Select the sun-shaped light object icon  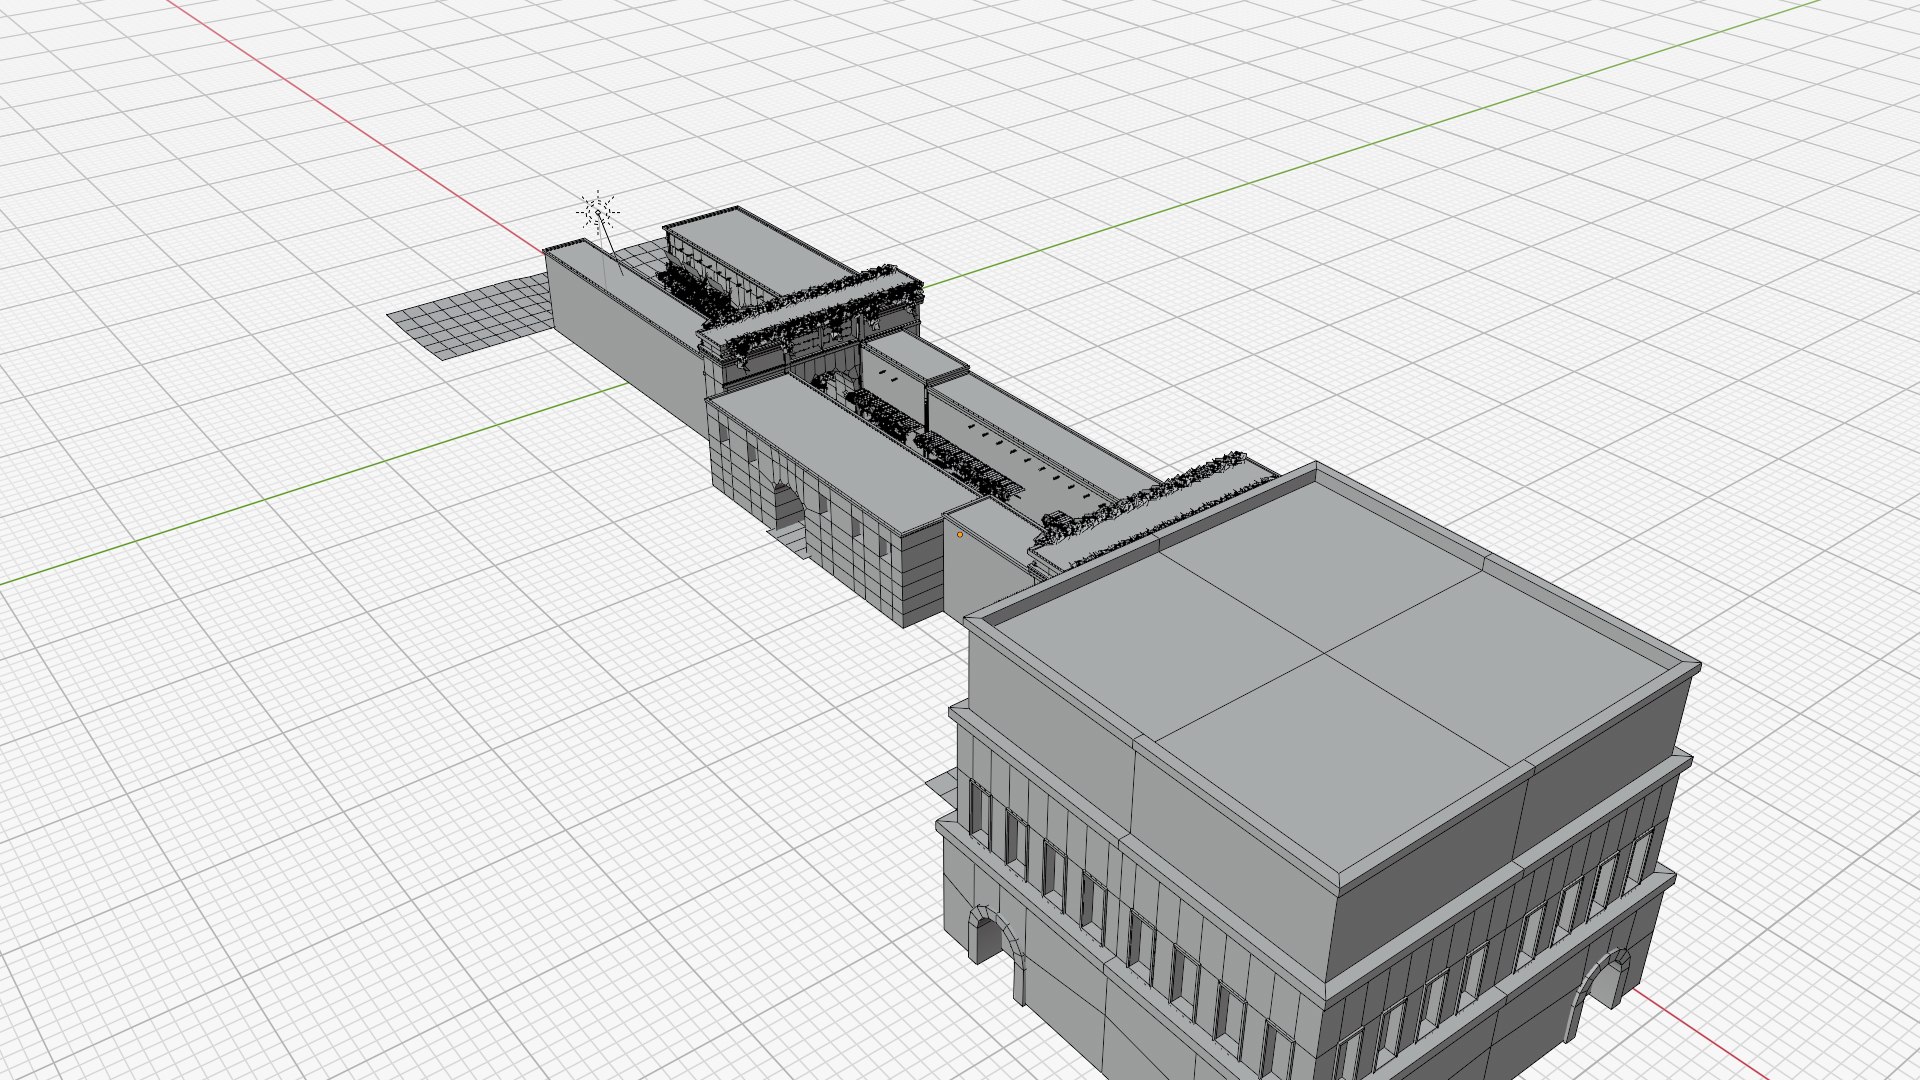coord(599,212)
